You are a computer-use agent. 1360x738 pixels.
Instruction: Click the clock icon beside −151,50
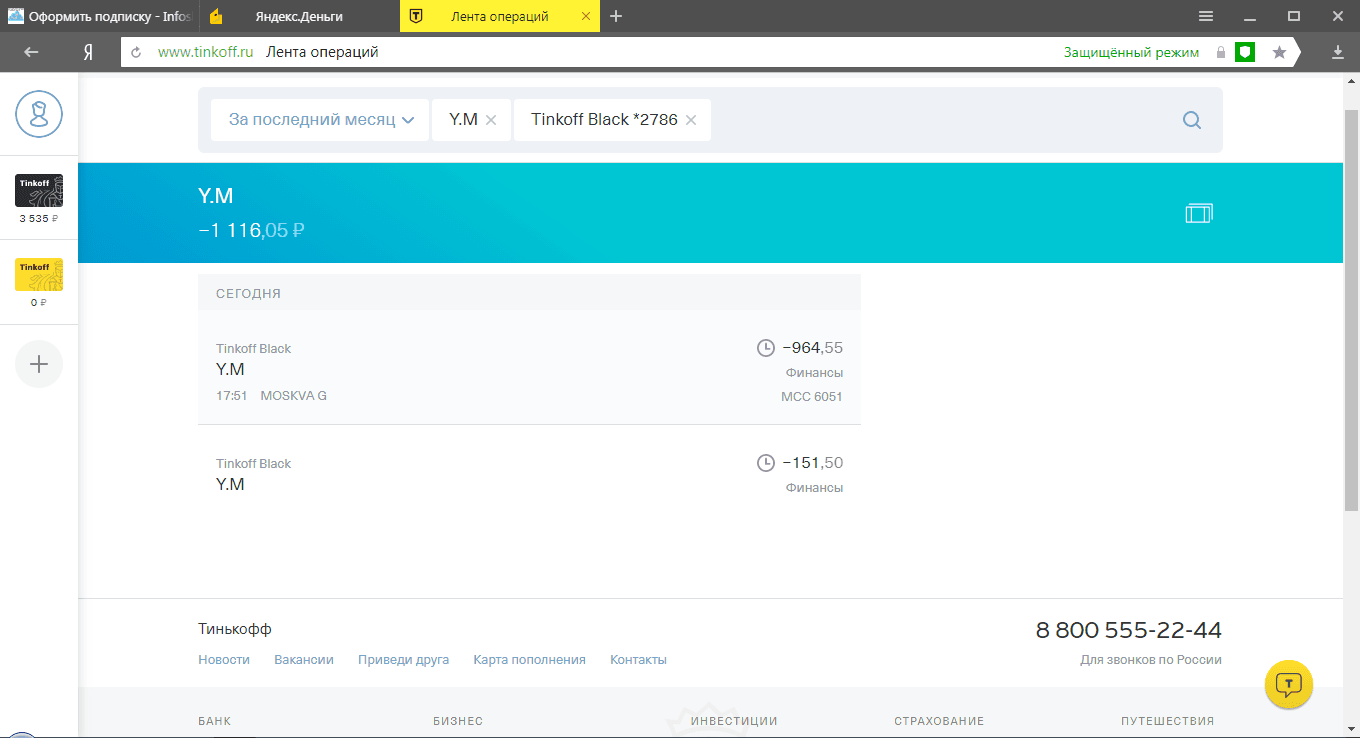[766, 463]
